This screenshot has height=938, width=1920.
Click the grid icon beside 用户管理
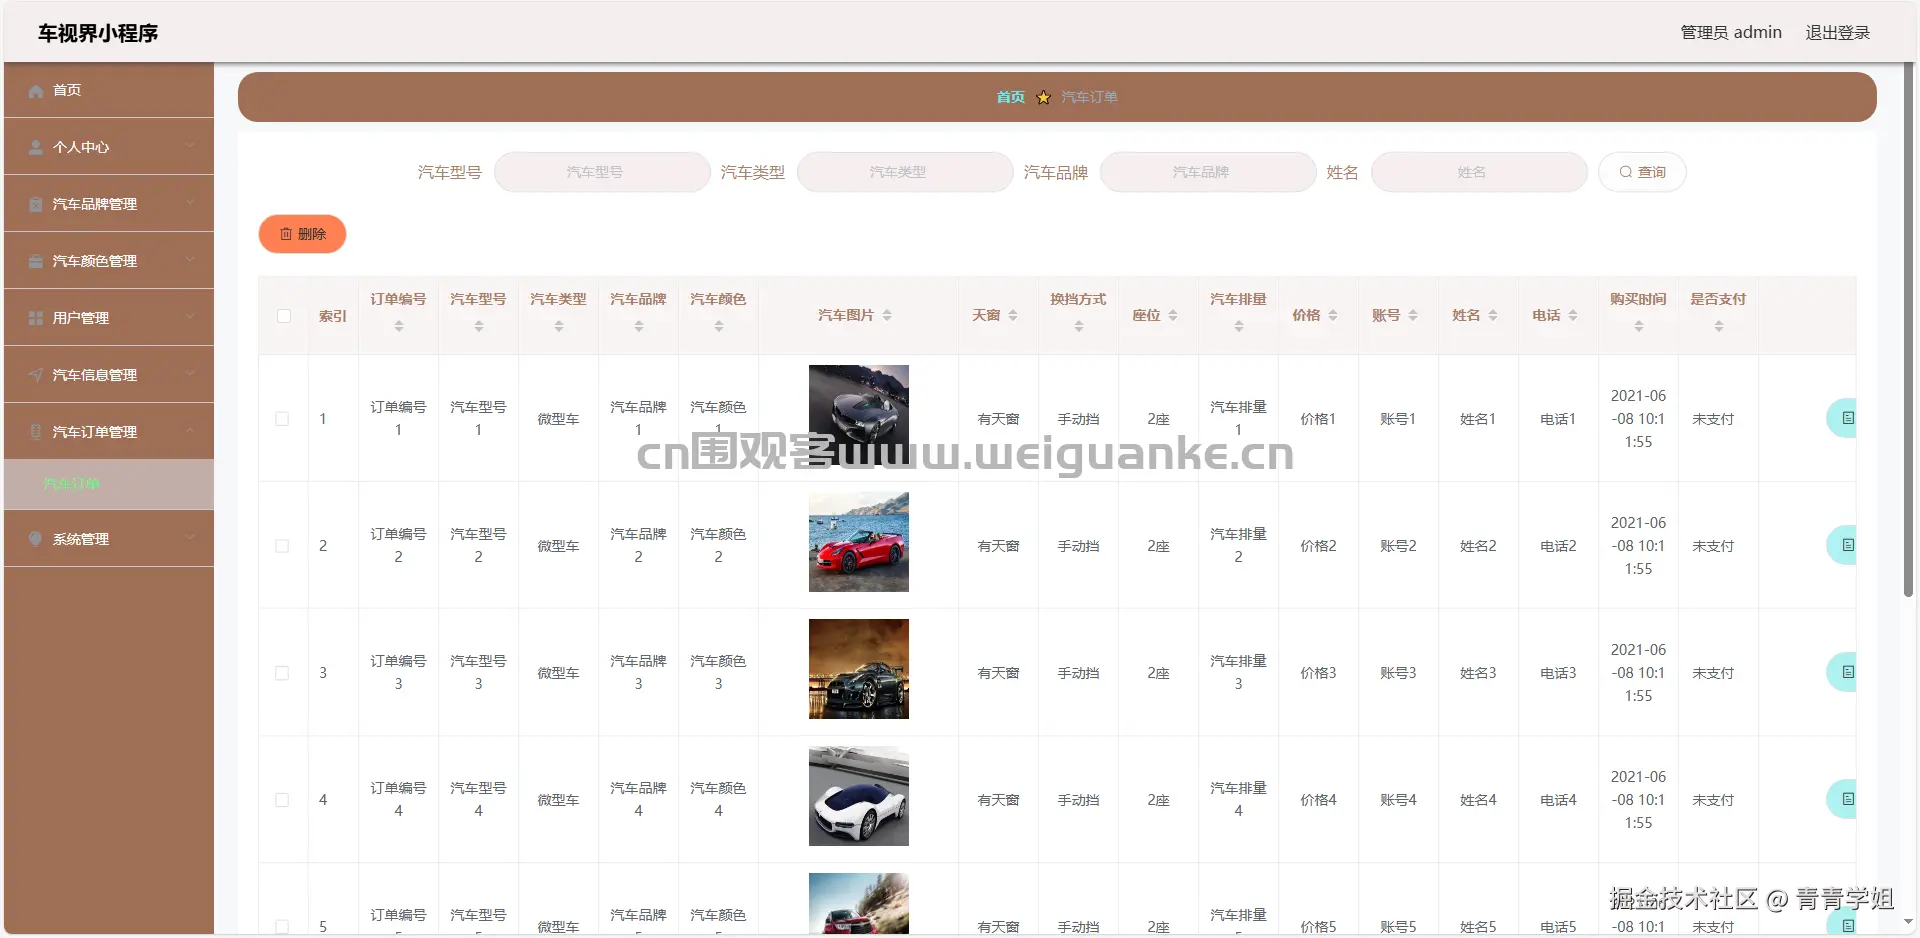pos(36,319)
